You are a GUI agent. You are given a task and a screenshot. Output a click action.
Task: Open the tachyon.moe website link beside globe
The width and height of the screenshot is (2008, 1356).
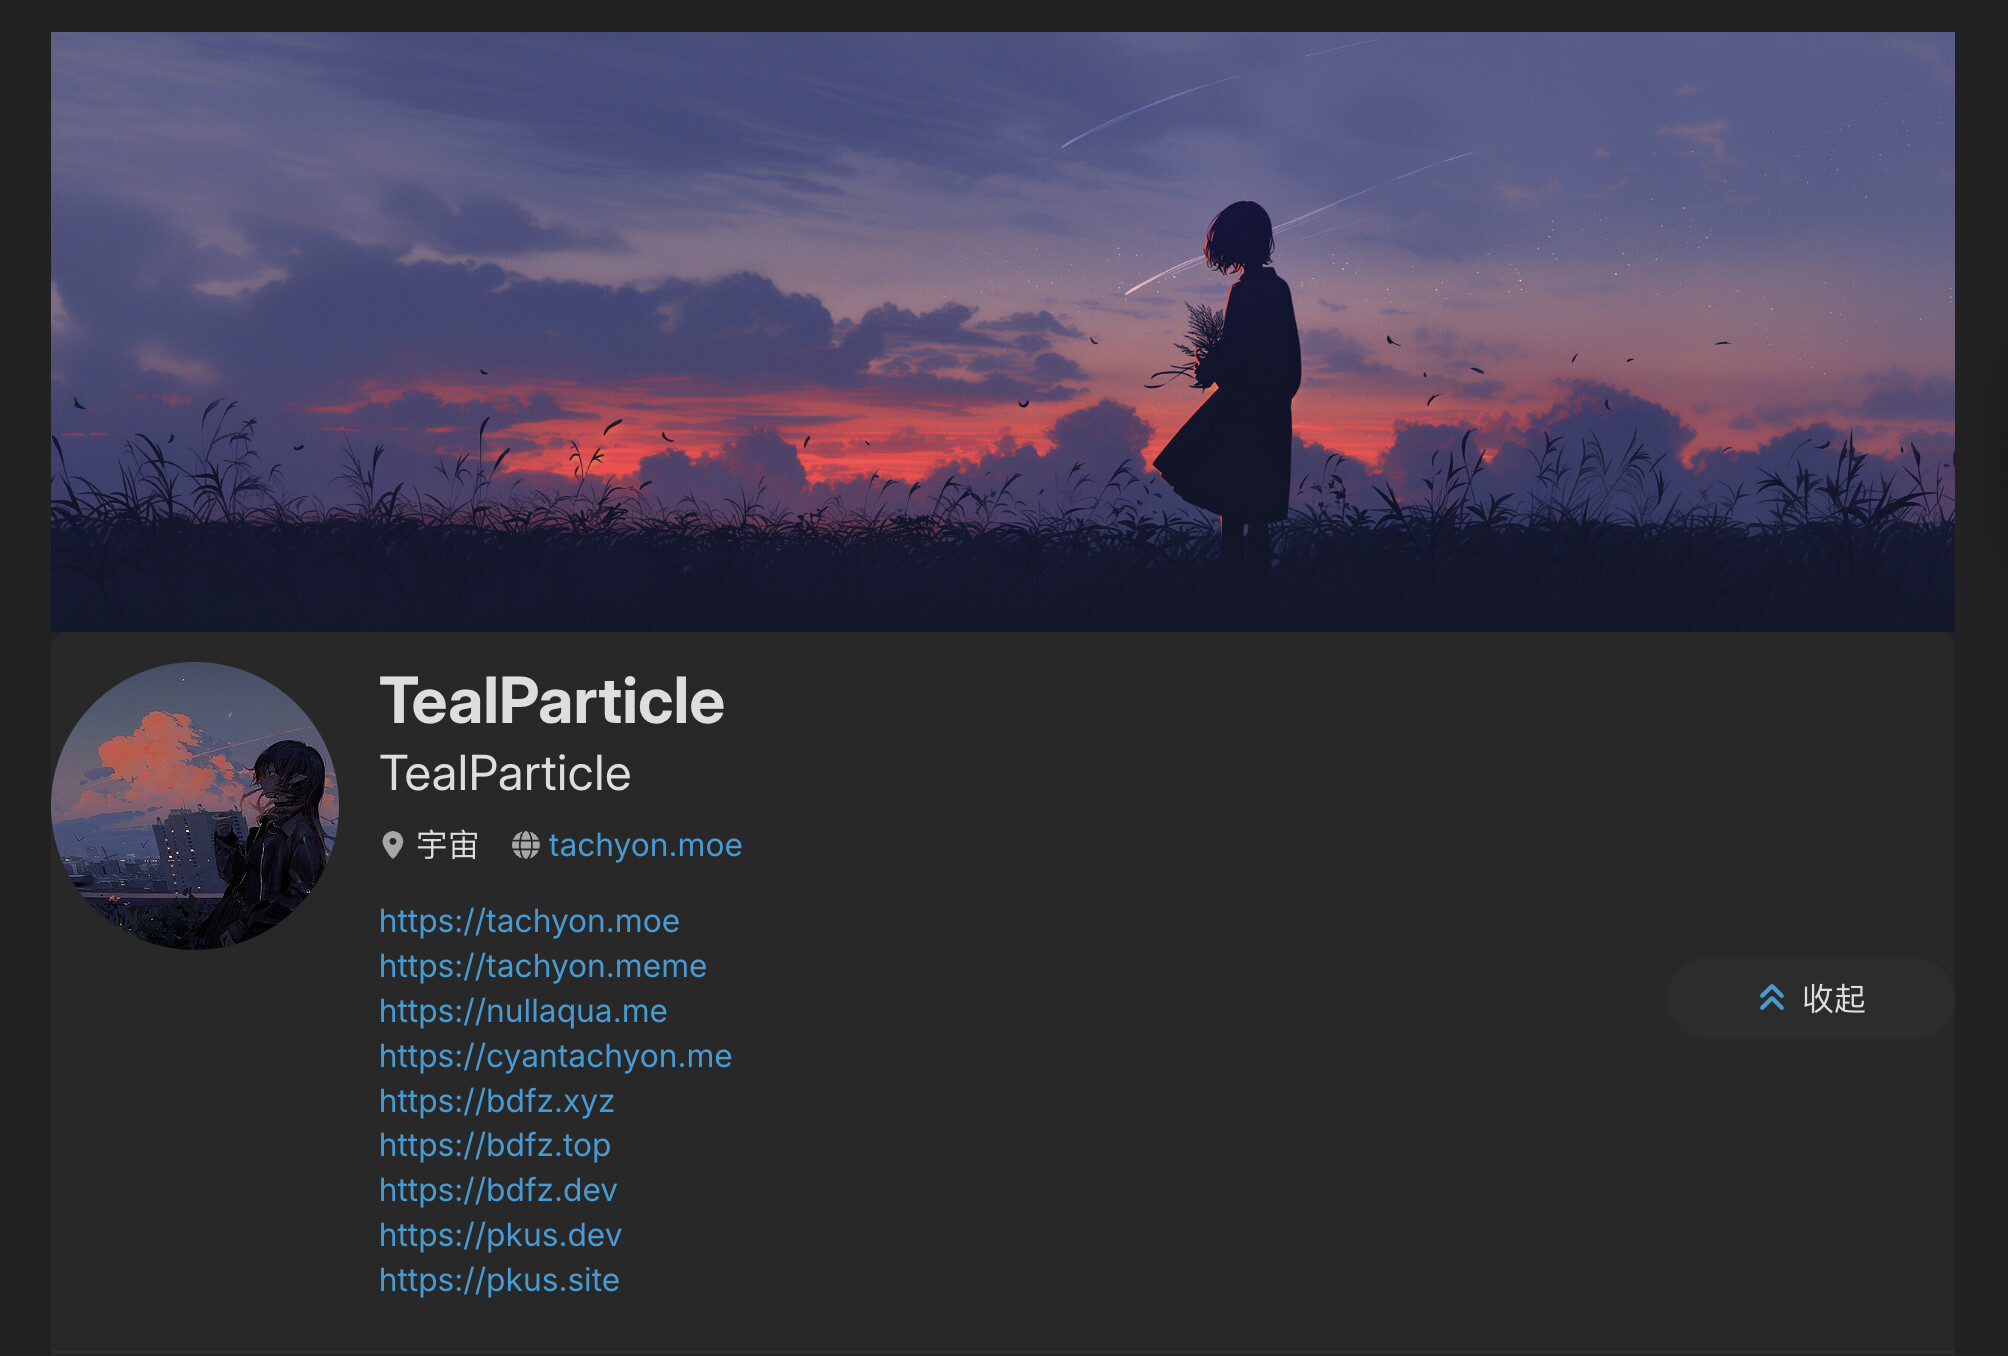[645, 845]
